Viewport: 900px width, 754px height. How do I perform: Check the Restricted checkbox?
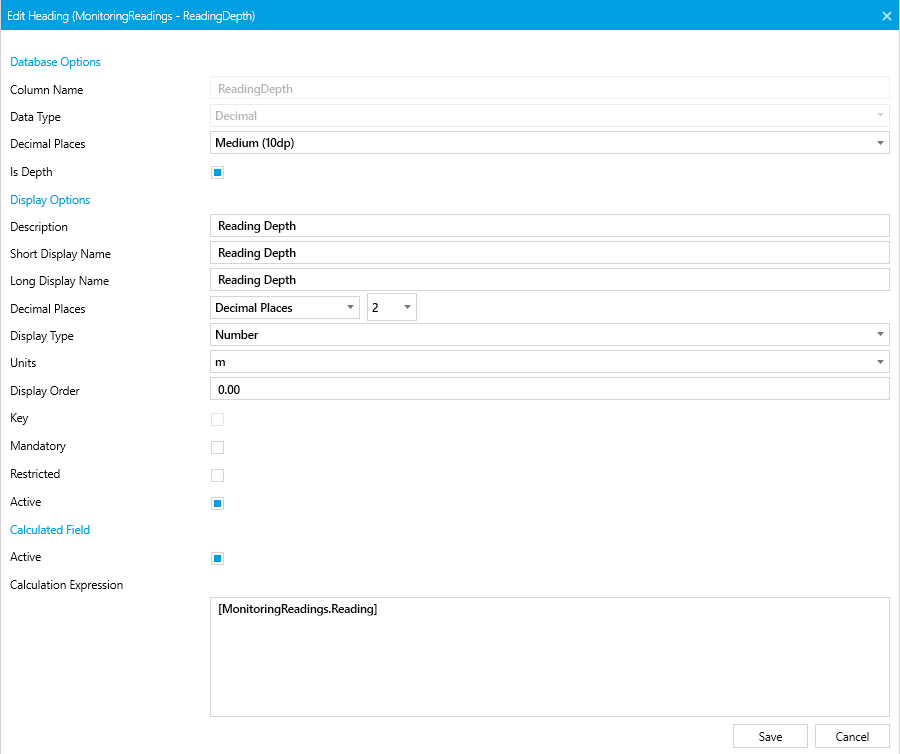[x=217, y=475]
